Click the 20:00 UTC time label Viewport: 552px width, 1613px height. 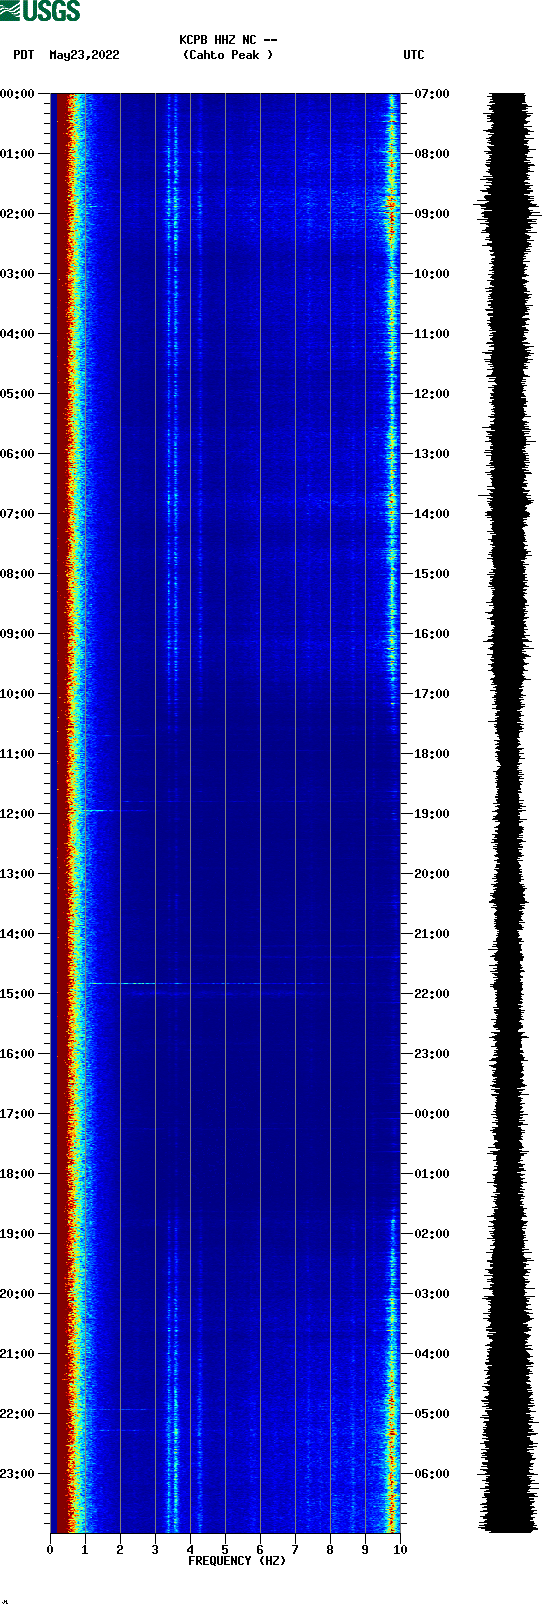point(432,874)
